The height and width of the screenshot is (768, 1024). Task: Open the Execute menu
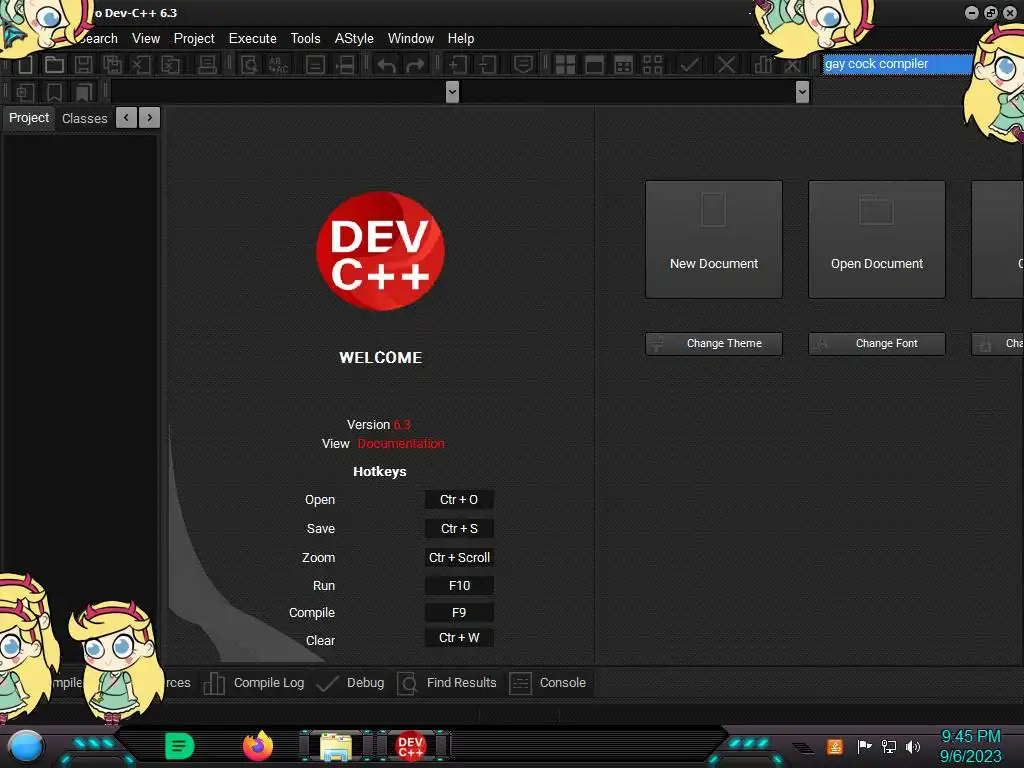(x=253, y=39)
